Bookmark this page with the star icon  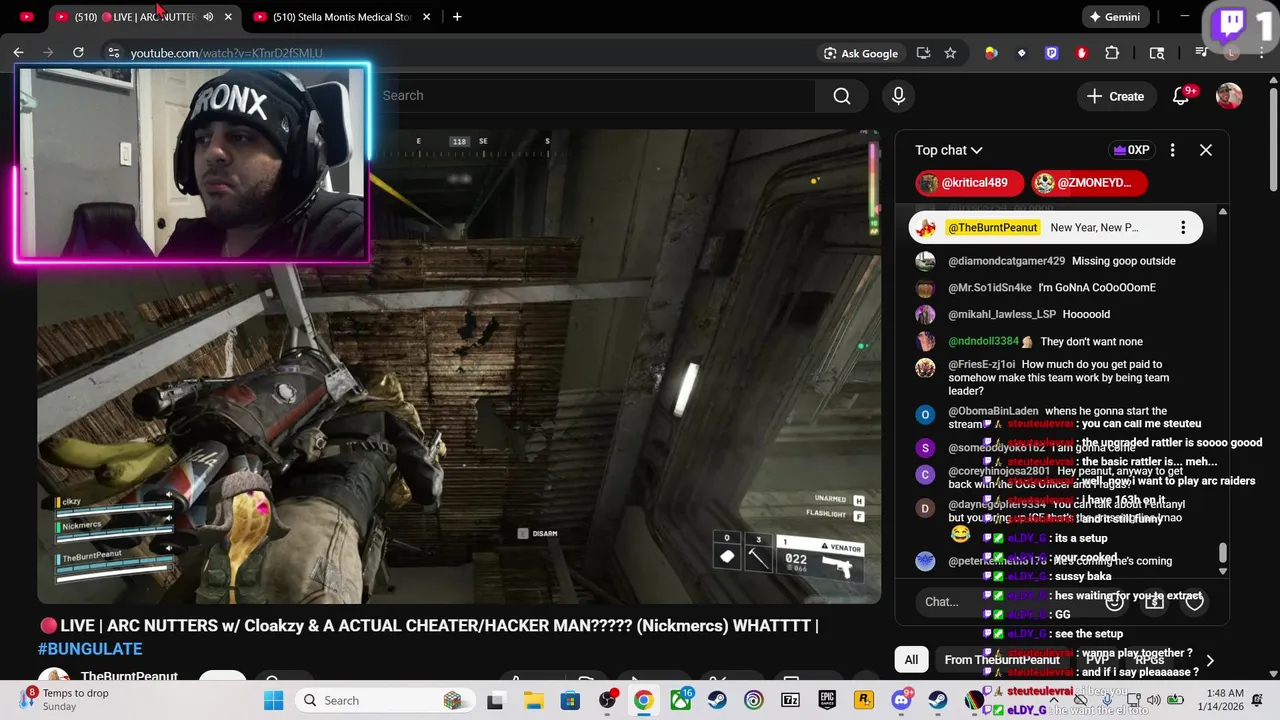point(950,53)
